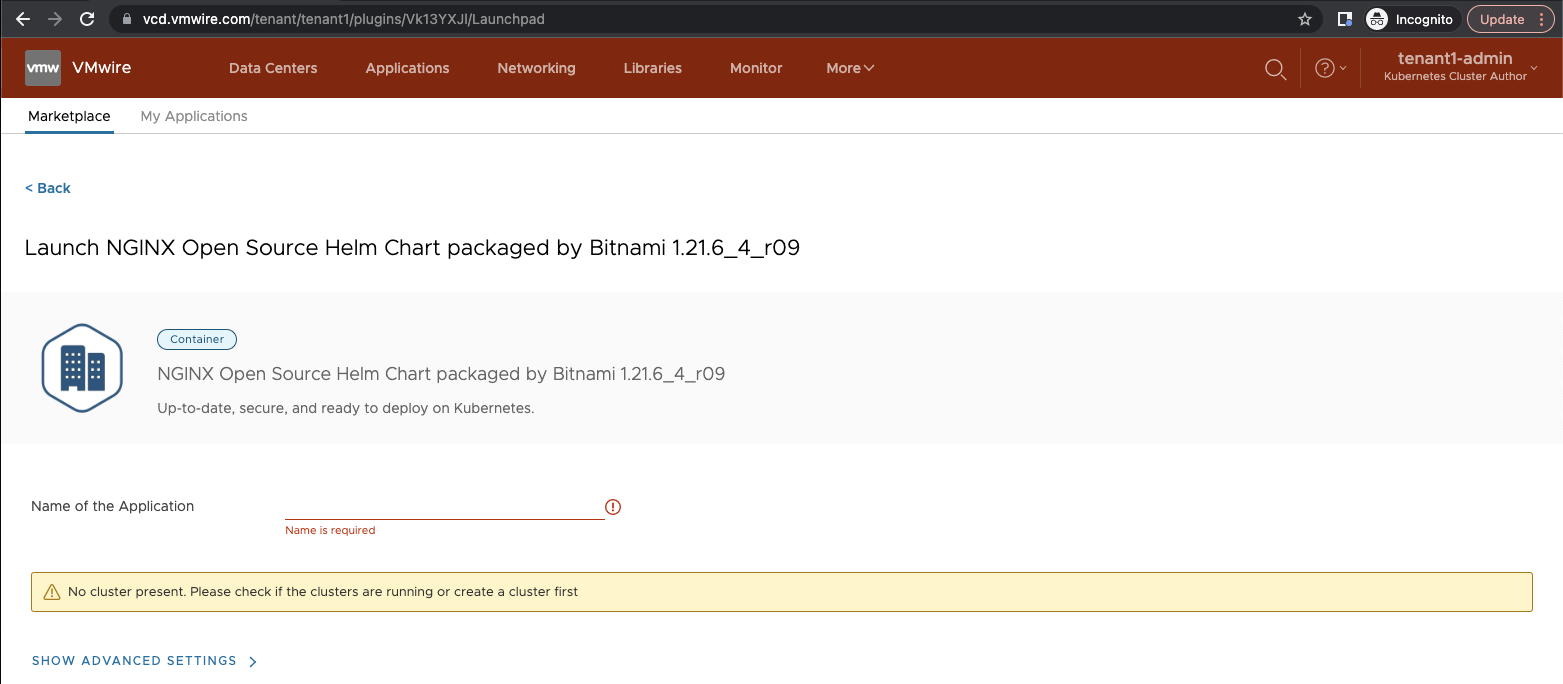Open the browser side panel icon
Screen dimensions: 1563x684
(x=1345, y=19)
